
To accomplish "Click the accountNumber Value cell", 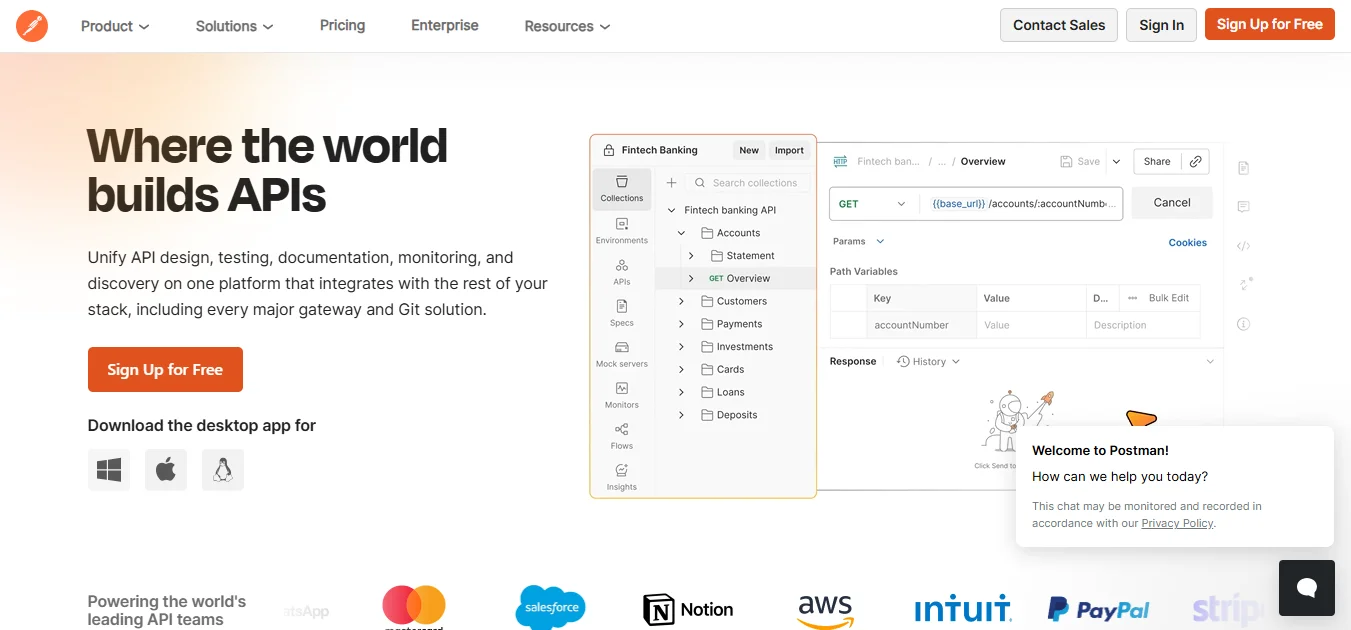I will coord(1031,325).
